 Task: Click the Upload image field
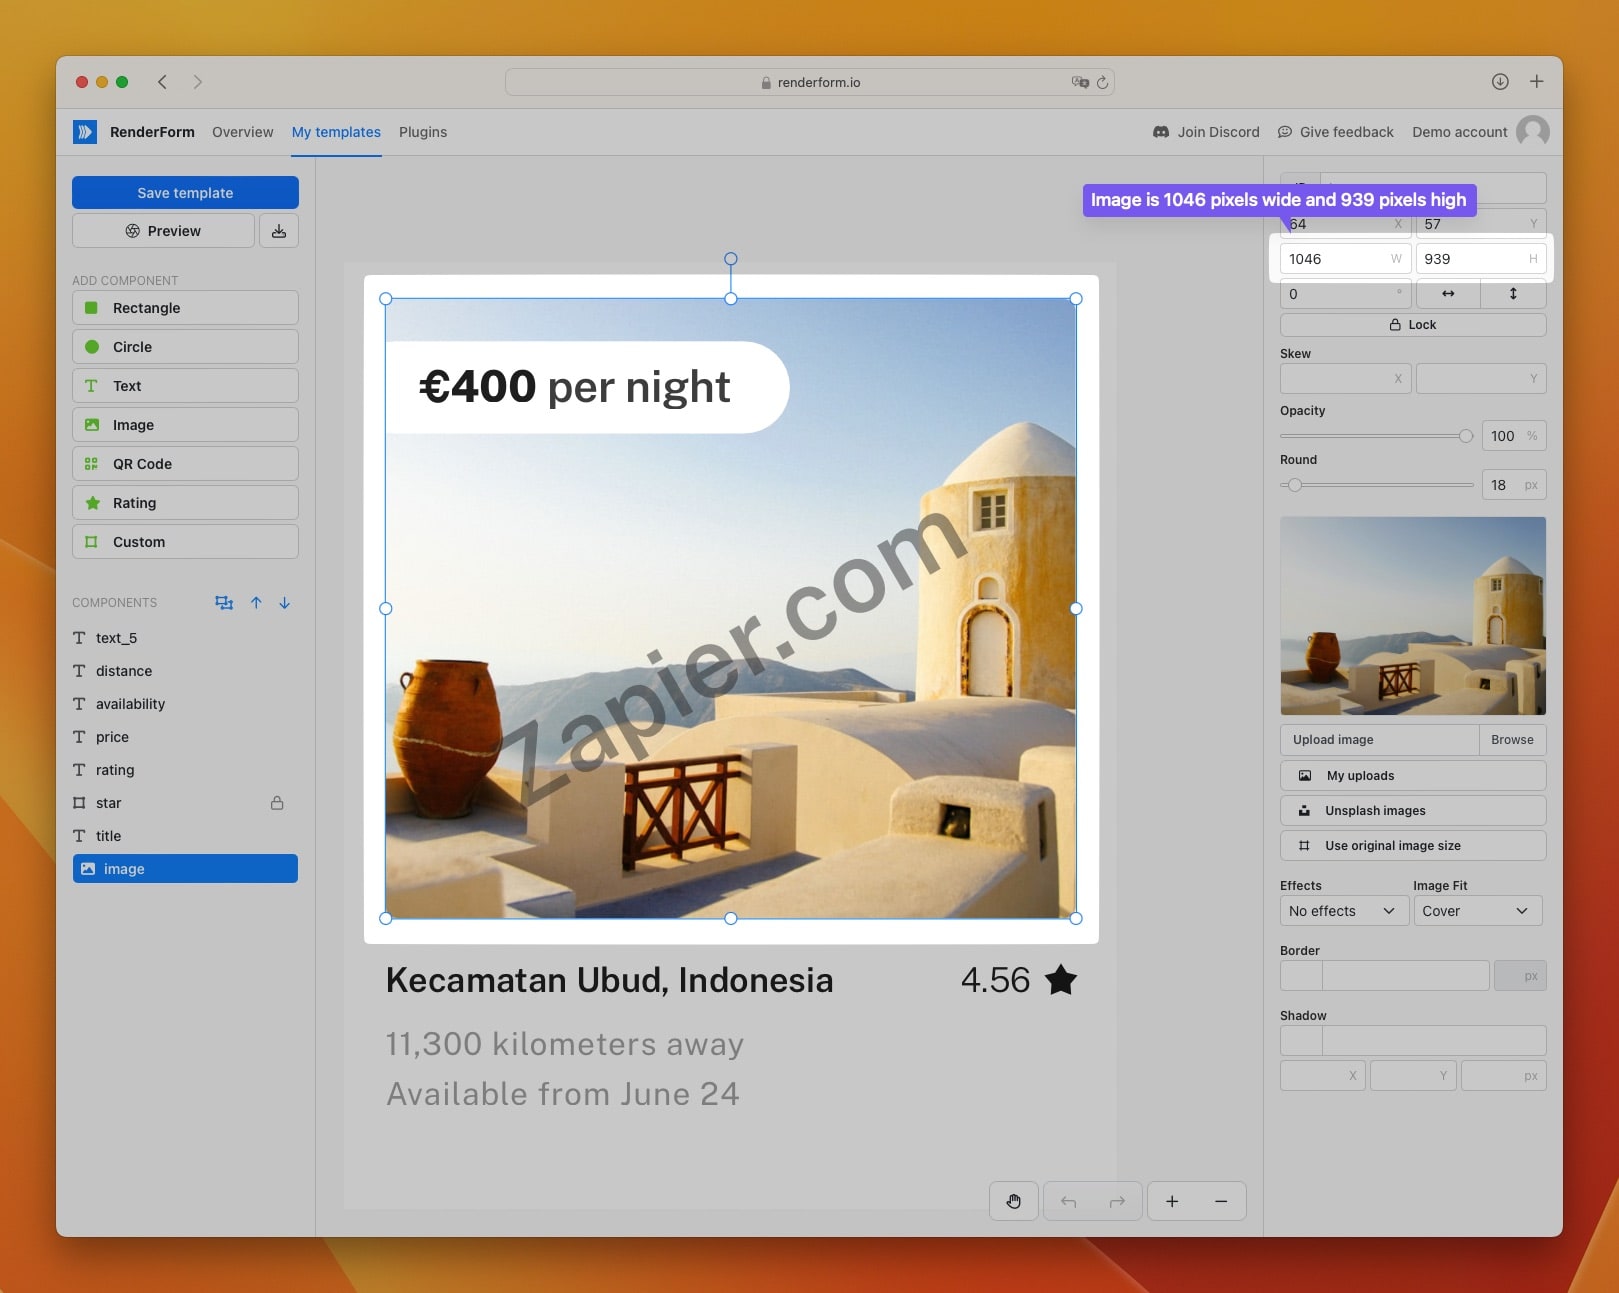tap(1379, 740)
